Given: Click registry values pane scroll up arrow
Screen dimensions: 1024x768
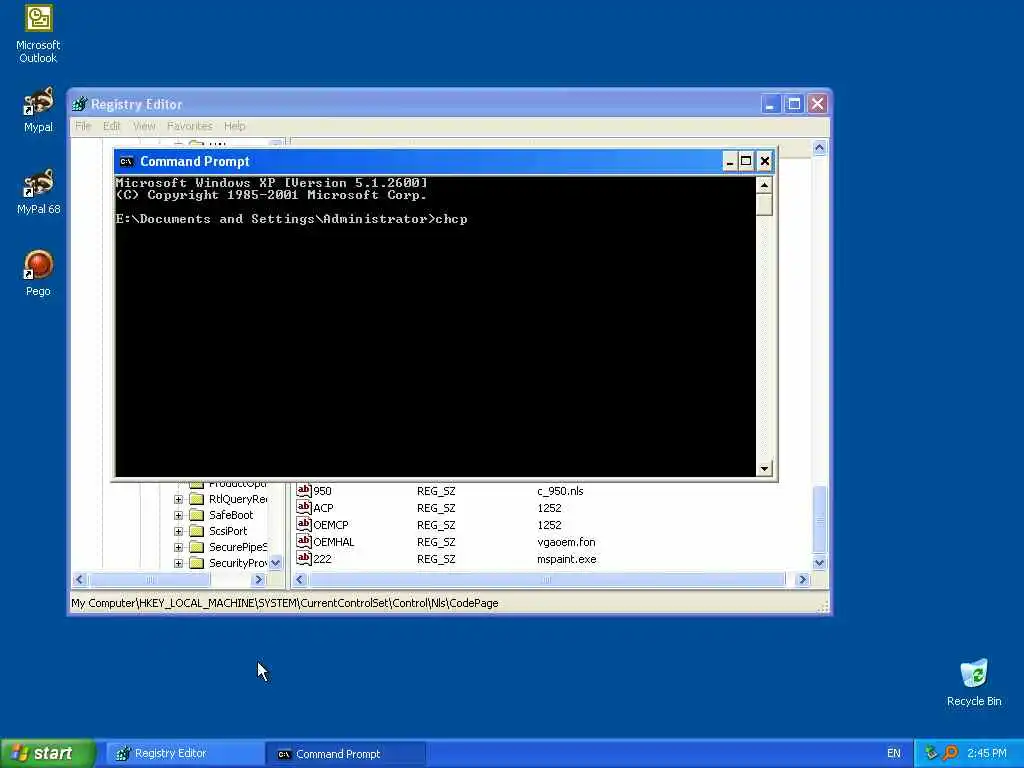Looking at the screenshot, I should 820,148.
